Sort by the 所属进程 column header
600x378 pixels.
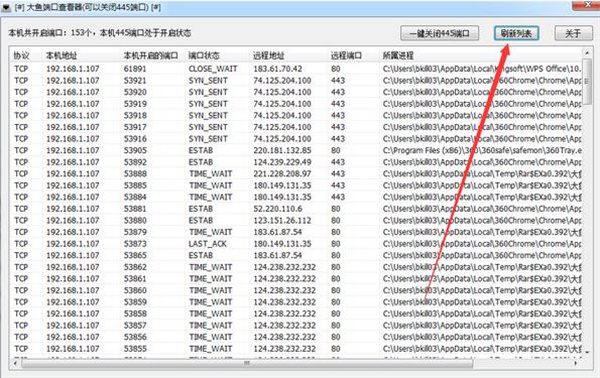pos(398,55)
